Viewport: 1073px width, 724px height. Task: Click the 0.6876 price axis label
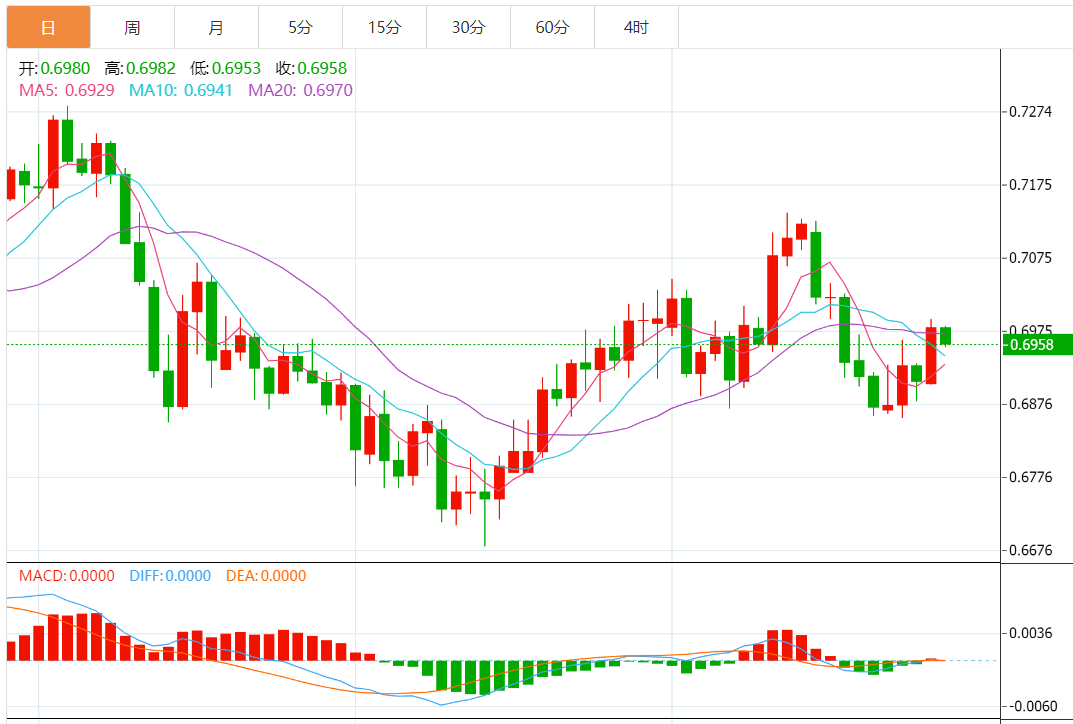coord(1031,404)
